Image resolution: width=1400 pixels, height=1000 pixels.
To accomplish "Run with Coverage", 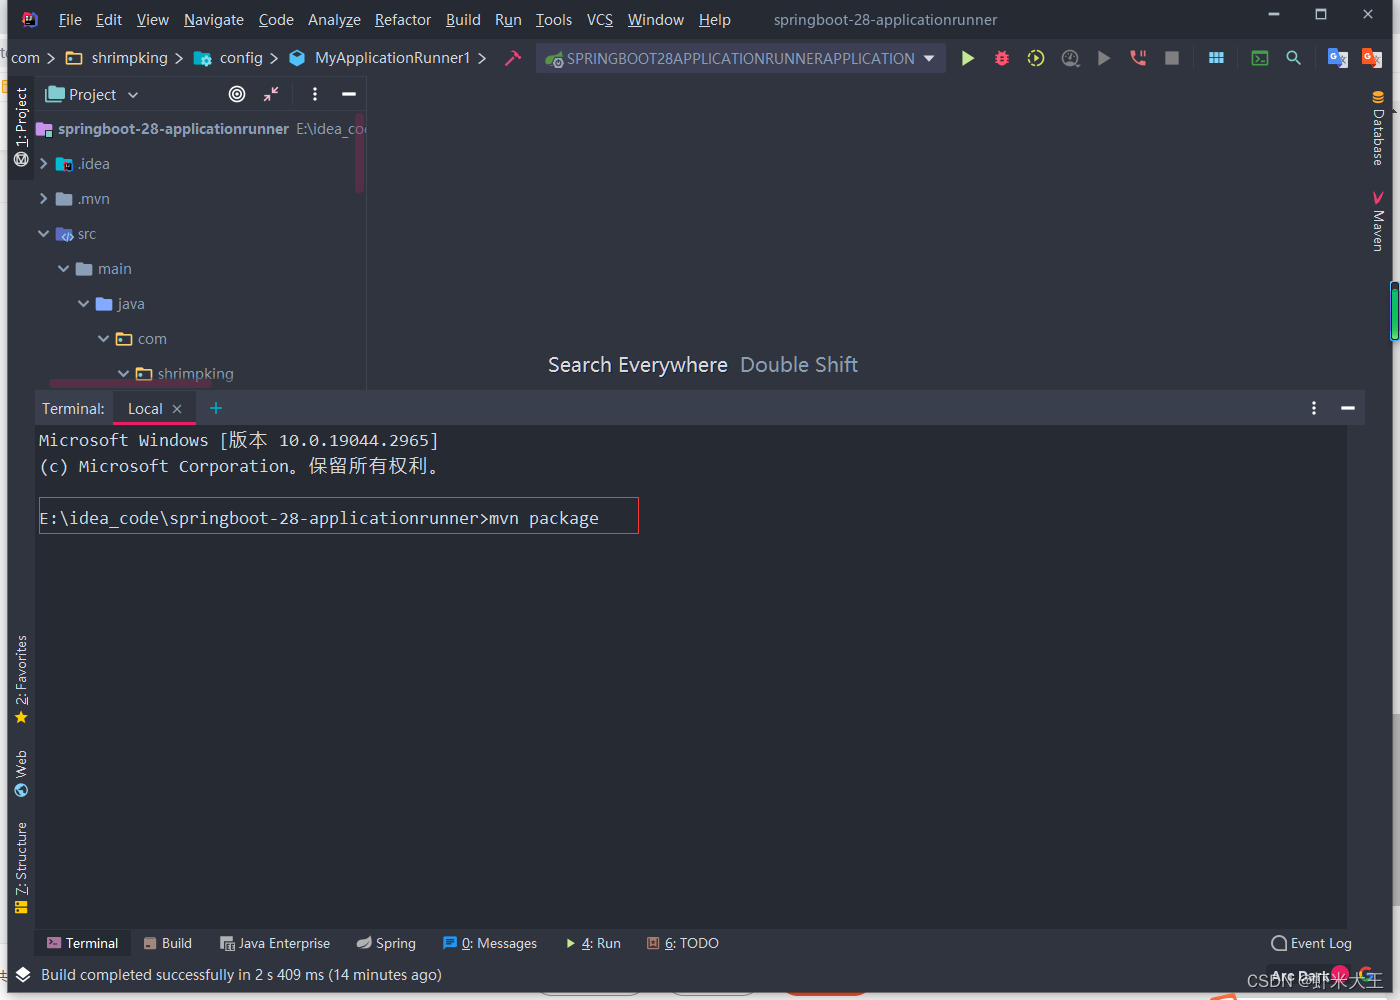I will [x=1035, y=58].
